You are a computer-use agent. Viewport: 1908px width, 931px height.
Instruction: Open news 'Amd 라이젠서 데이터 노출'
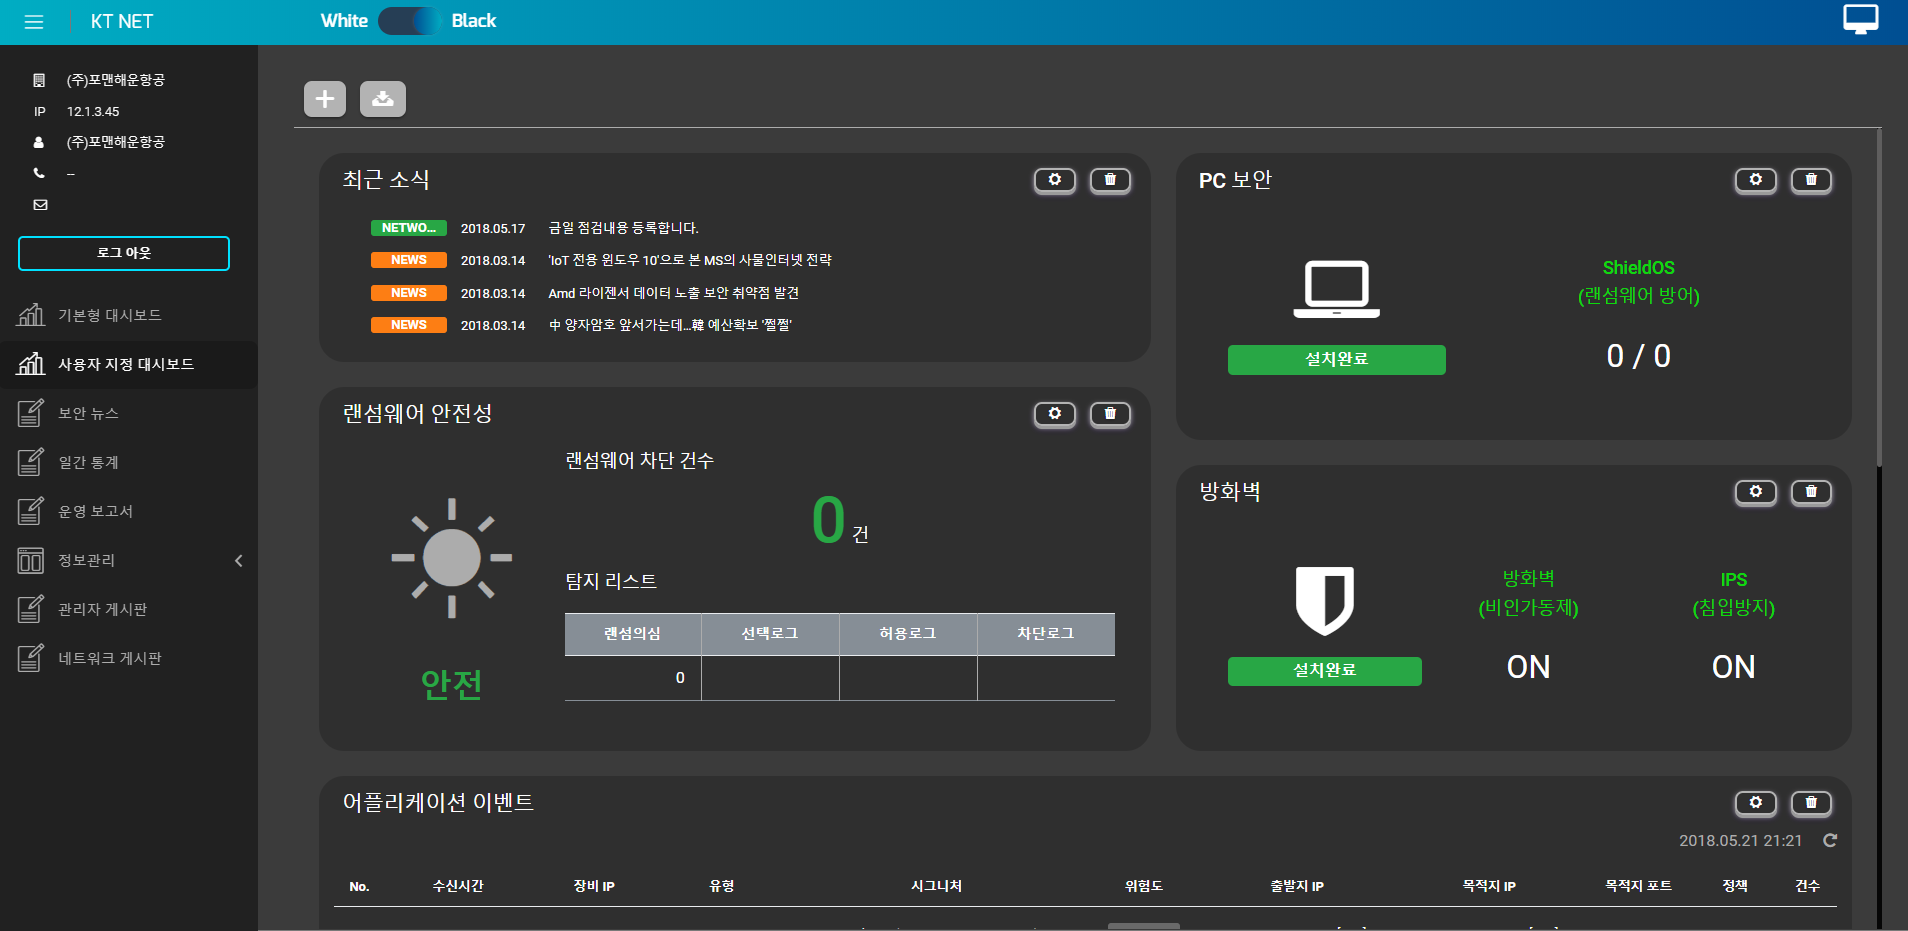tap(673, 293)
